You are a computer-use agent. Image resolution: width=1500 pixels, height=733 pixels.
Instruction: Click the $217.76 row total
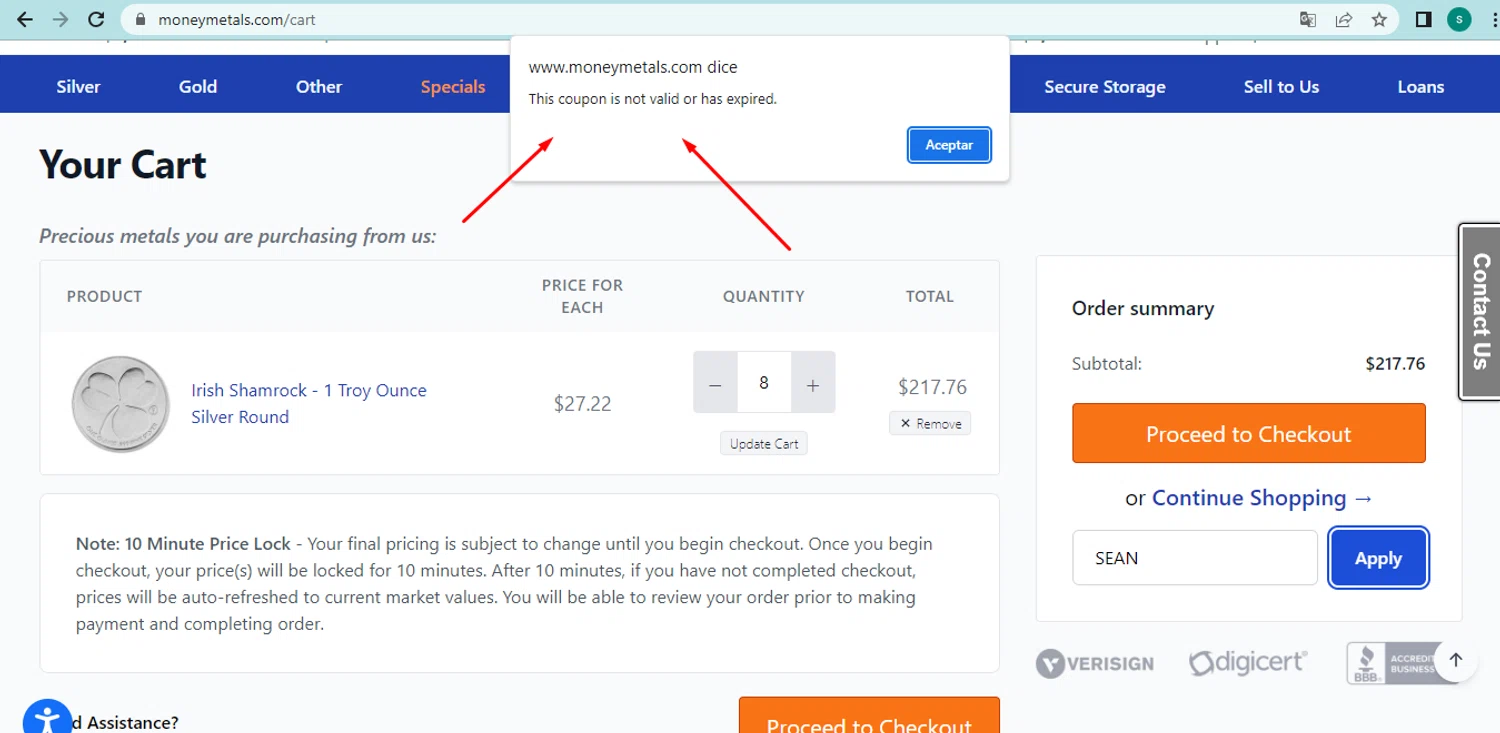point(932,387)
